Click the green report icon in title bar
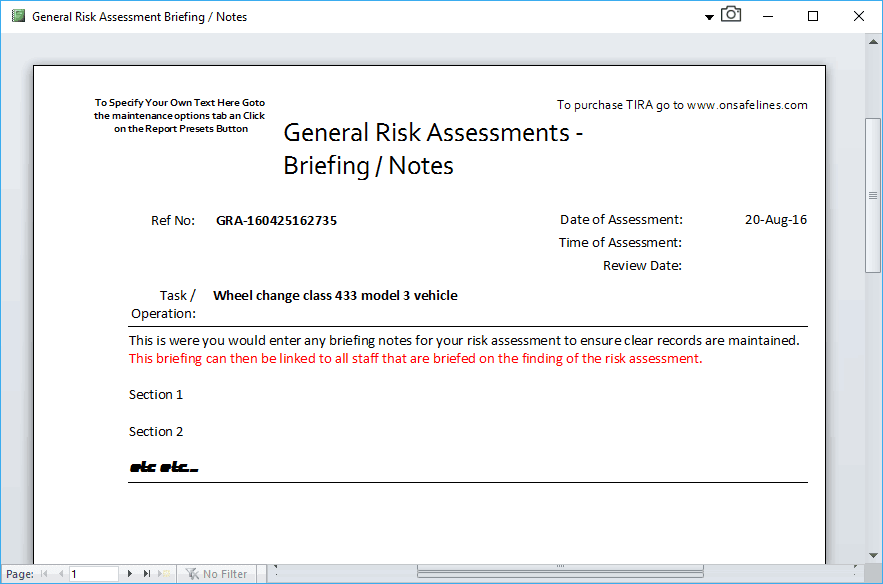The width and height of the screenshot is (883, 584). pyautogui.click(x=19, y=16)
